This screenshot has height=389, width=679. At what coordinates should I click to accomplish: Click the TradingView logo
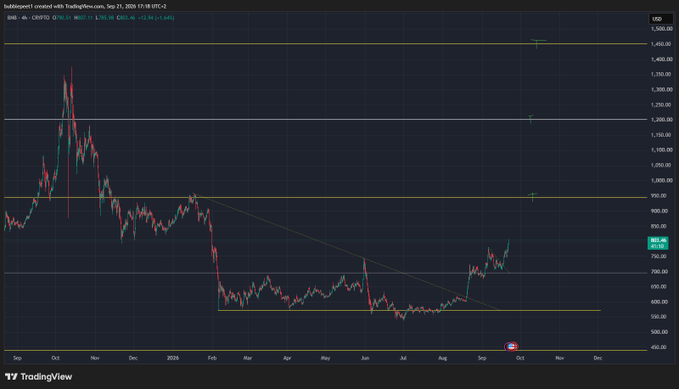click(39, 377)
